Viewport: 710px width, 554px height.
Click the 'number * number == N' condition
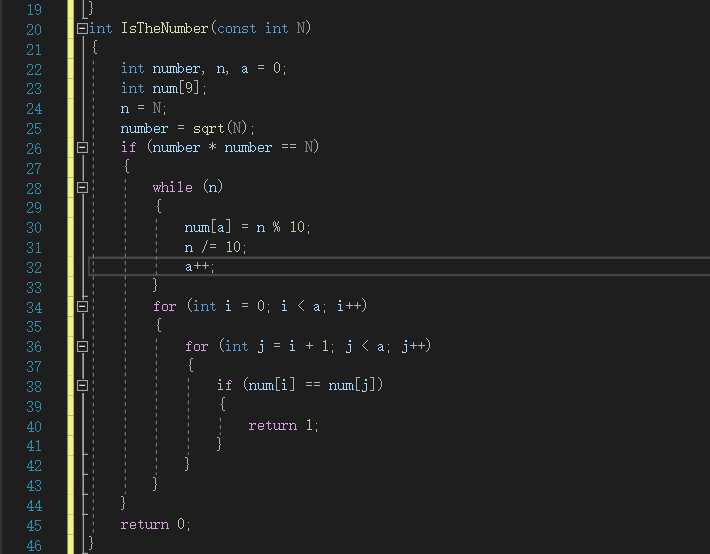click(233, 147)
